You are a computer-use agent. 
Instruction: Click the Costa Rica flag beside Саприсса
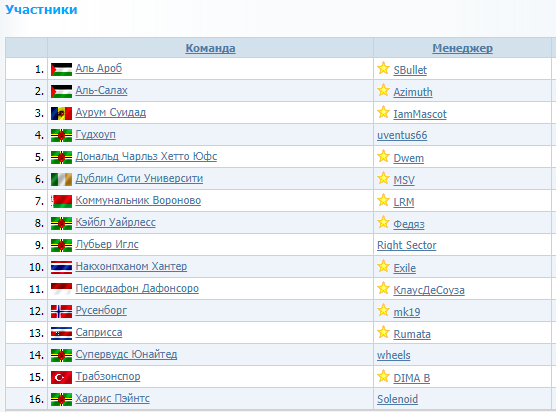pos(61,333)
